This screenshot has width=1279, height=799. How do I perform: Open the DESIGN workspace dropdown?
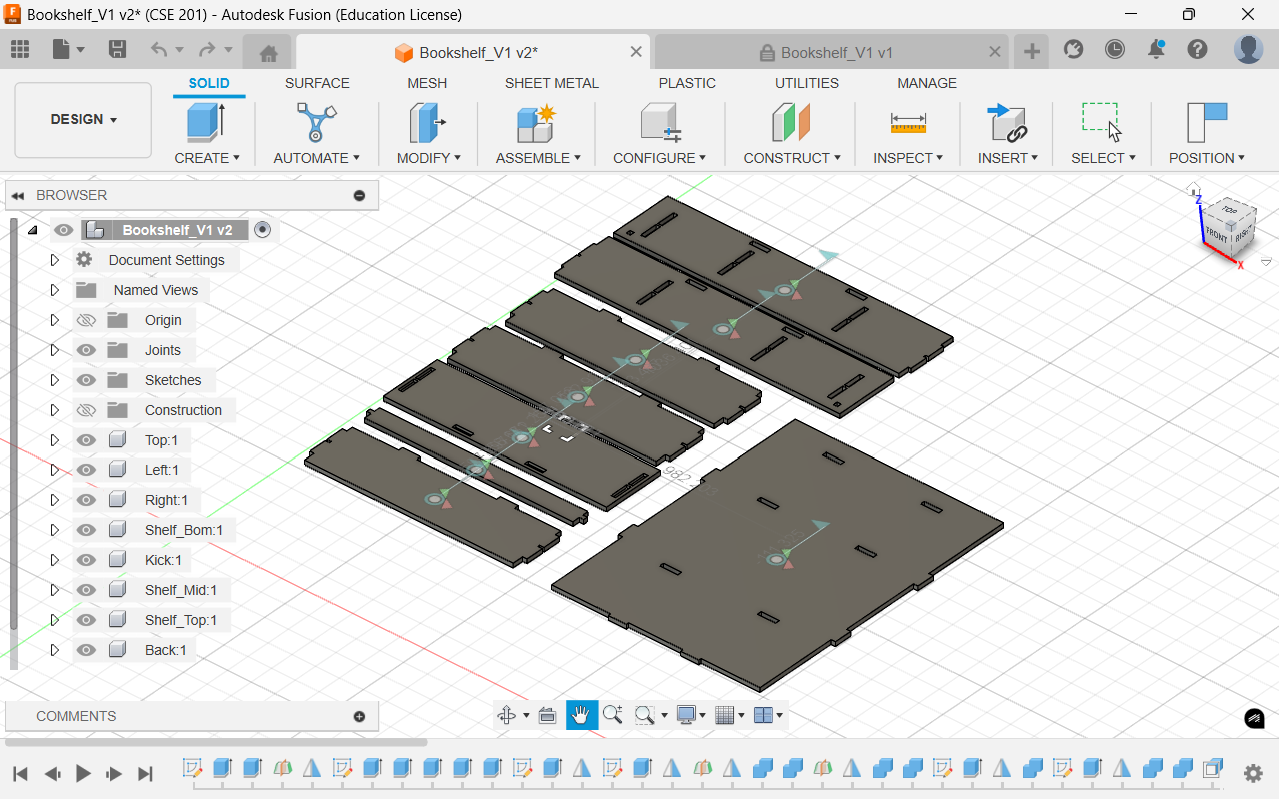point(83,120)
